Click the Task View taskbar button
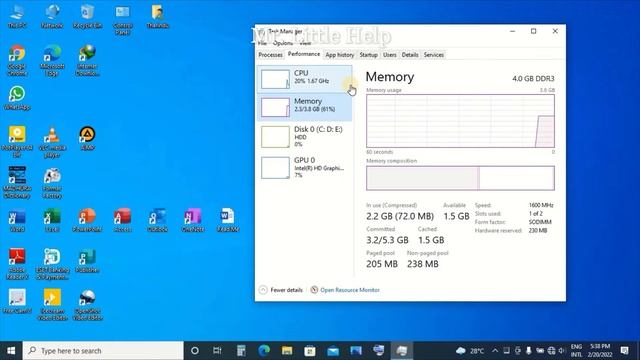640x360 pixels. [217, 351]
